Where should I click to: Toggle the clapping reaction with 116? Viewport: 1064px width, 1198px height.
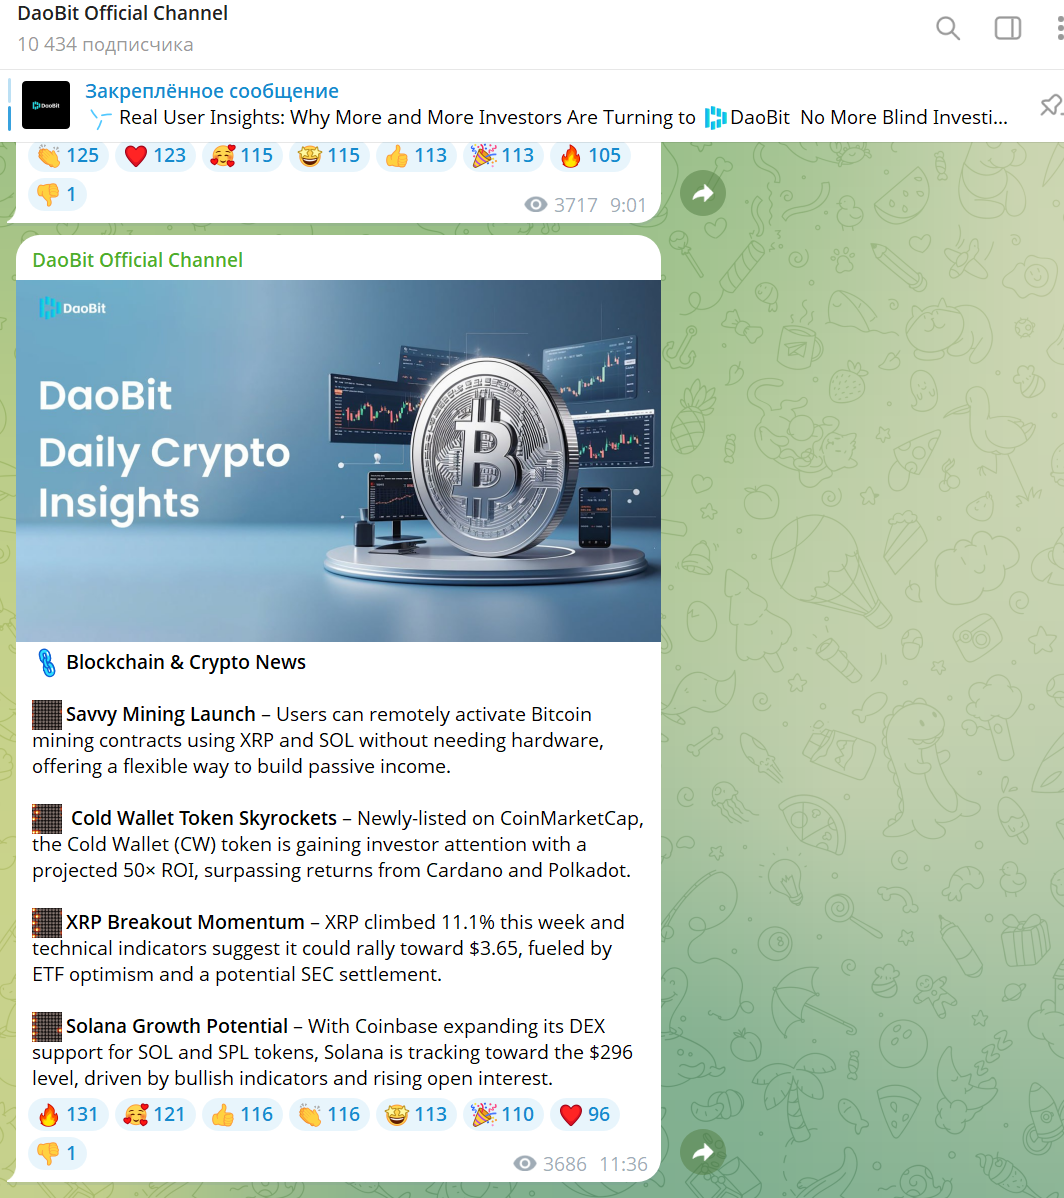[x=330, y=1115]
